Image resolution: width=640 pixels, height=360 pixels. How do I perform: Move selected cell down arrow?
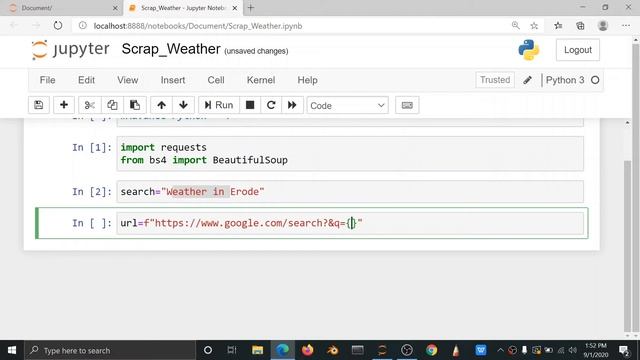[x=183, y=105]
